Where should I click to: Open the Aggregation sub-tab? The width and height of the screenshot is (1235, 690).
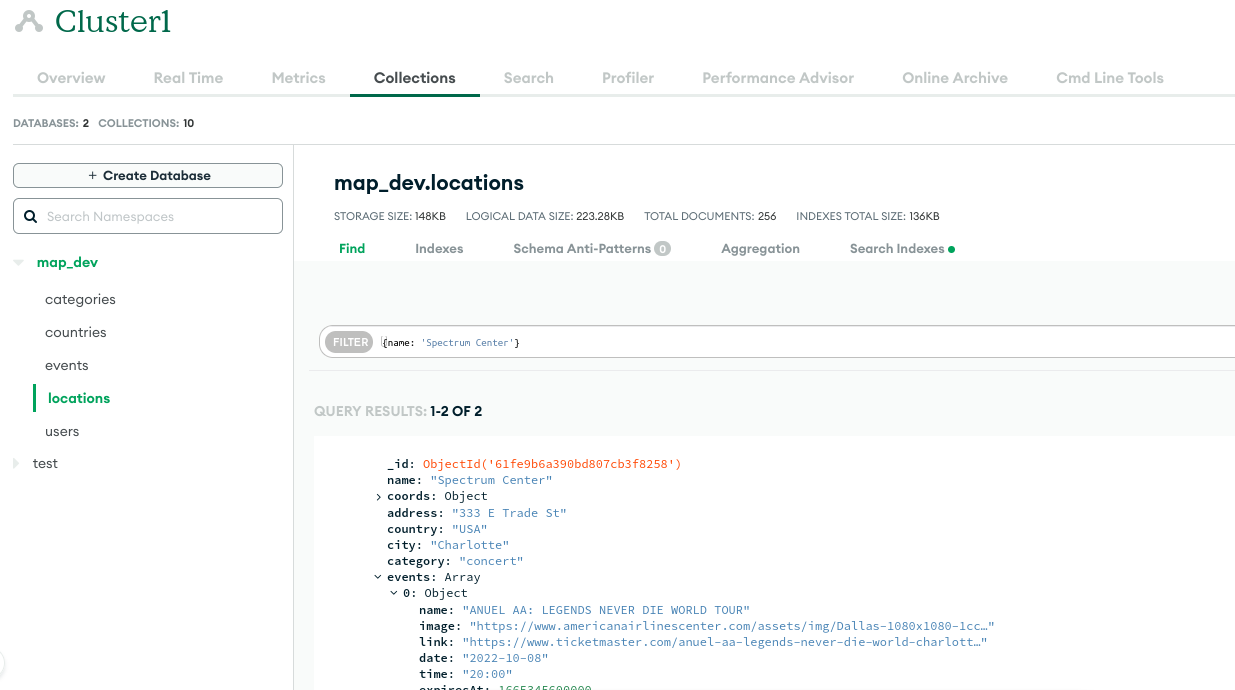[760, 249]
